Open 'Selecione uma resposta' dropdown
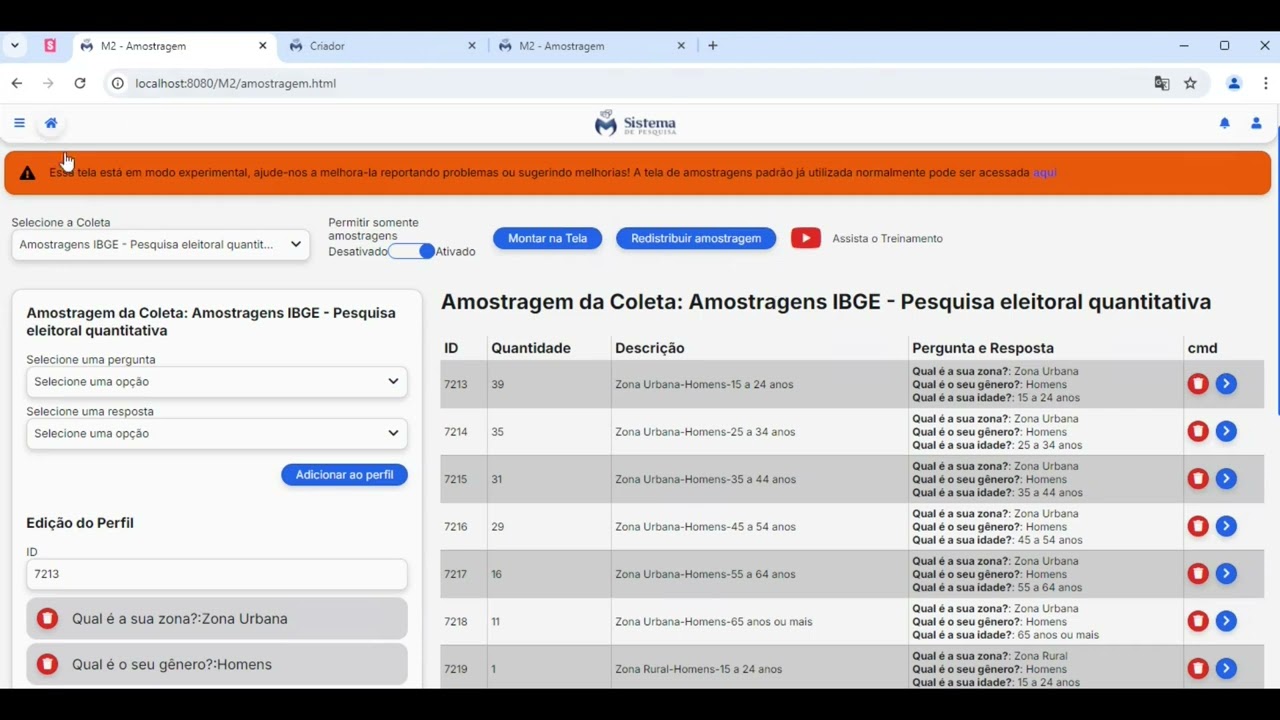The image size is (1280, 720). 217,433
